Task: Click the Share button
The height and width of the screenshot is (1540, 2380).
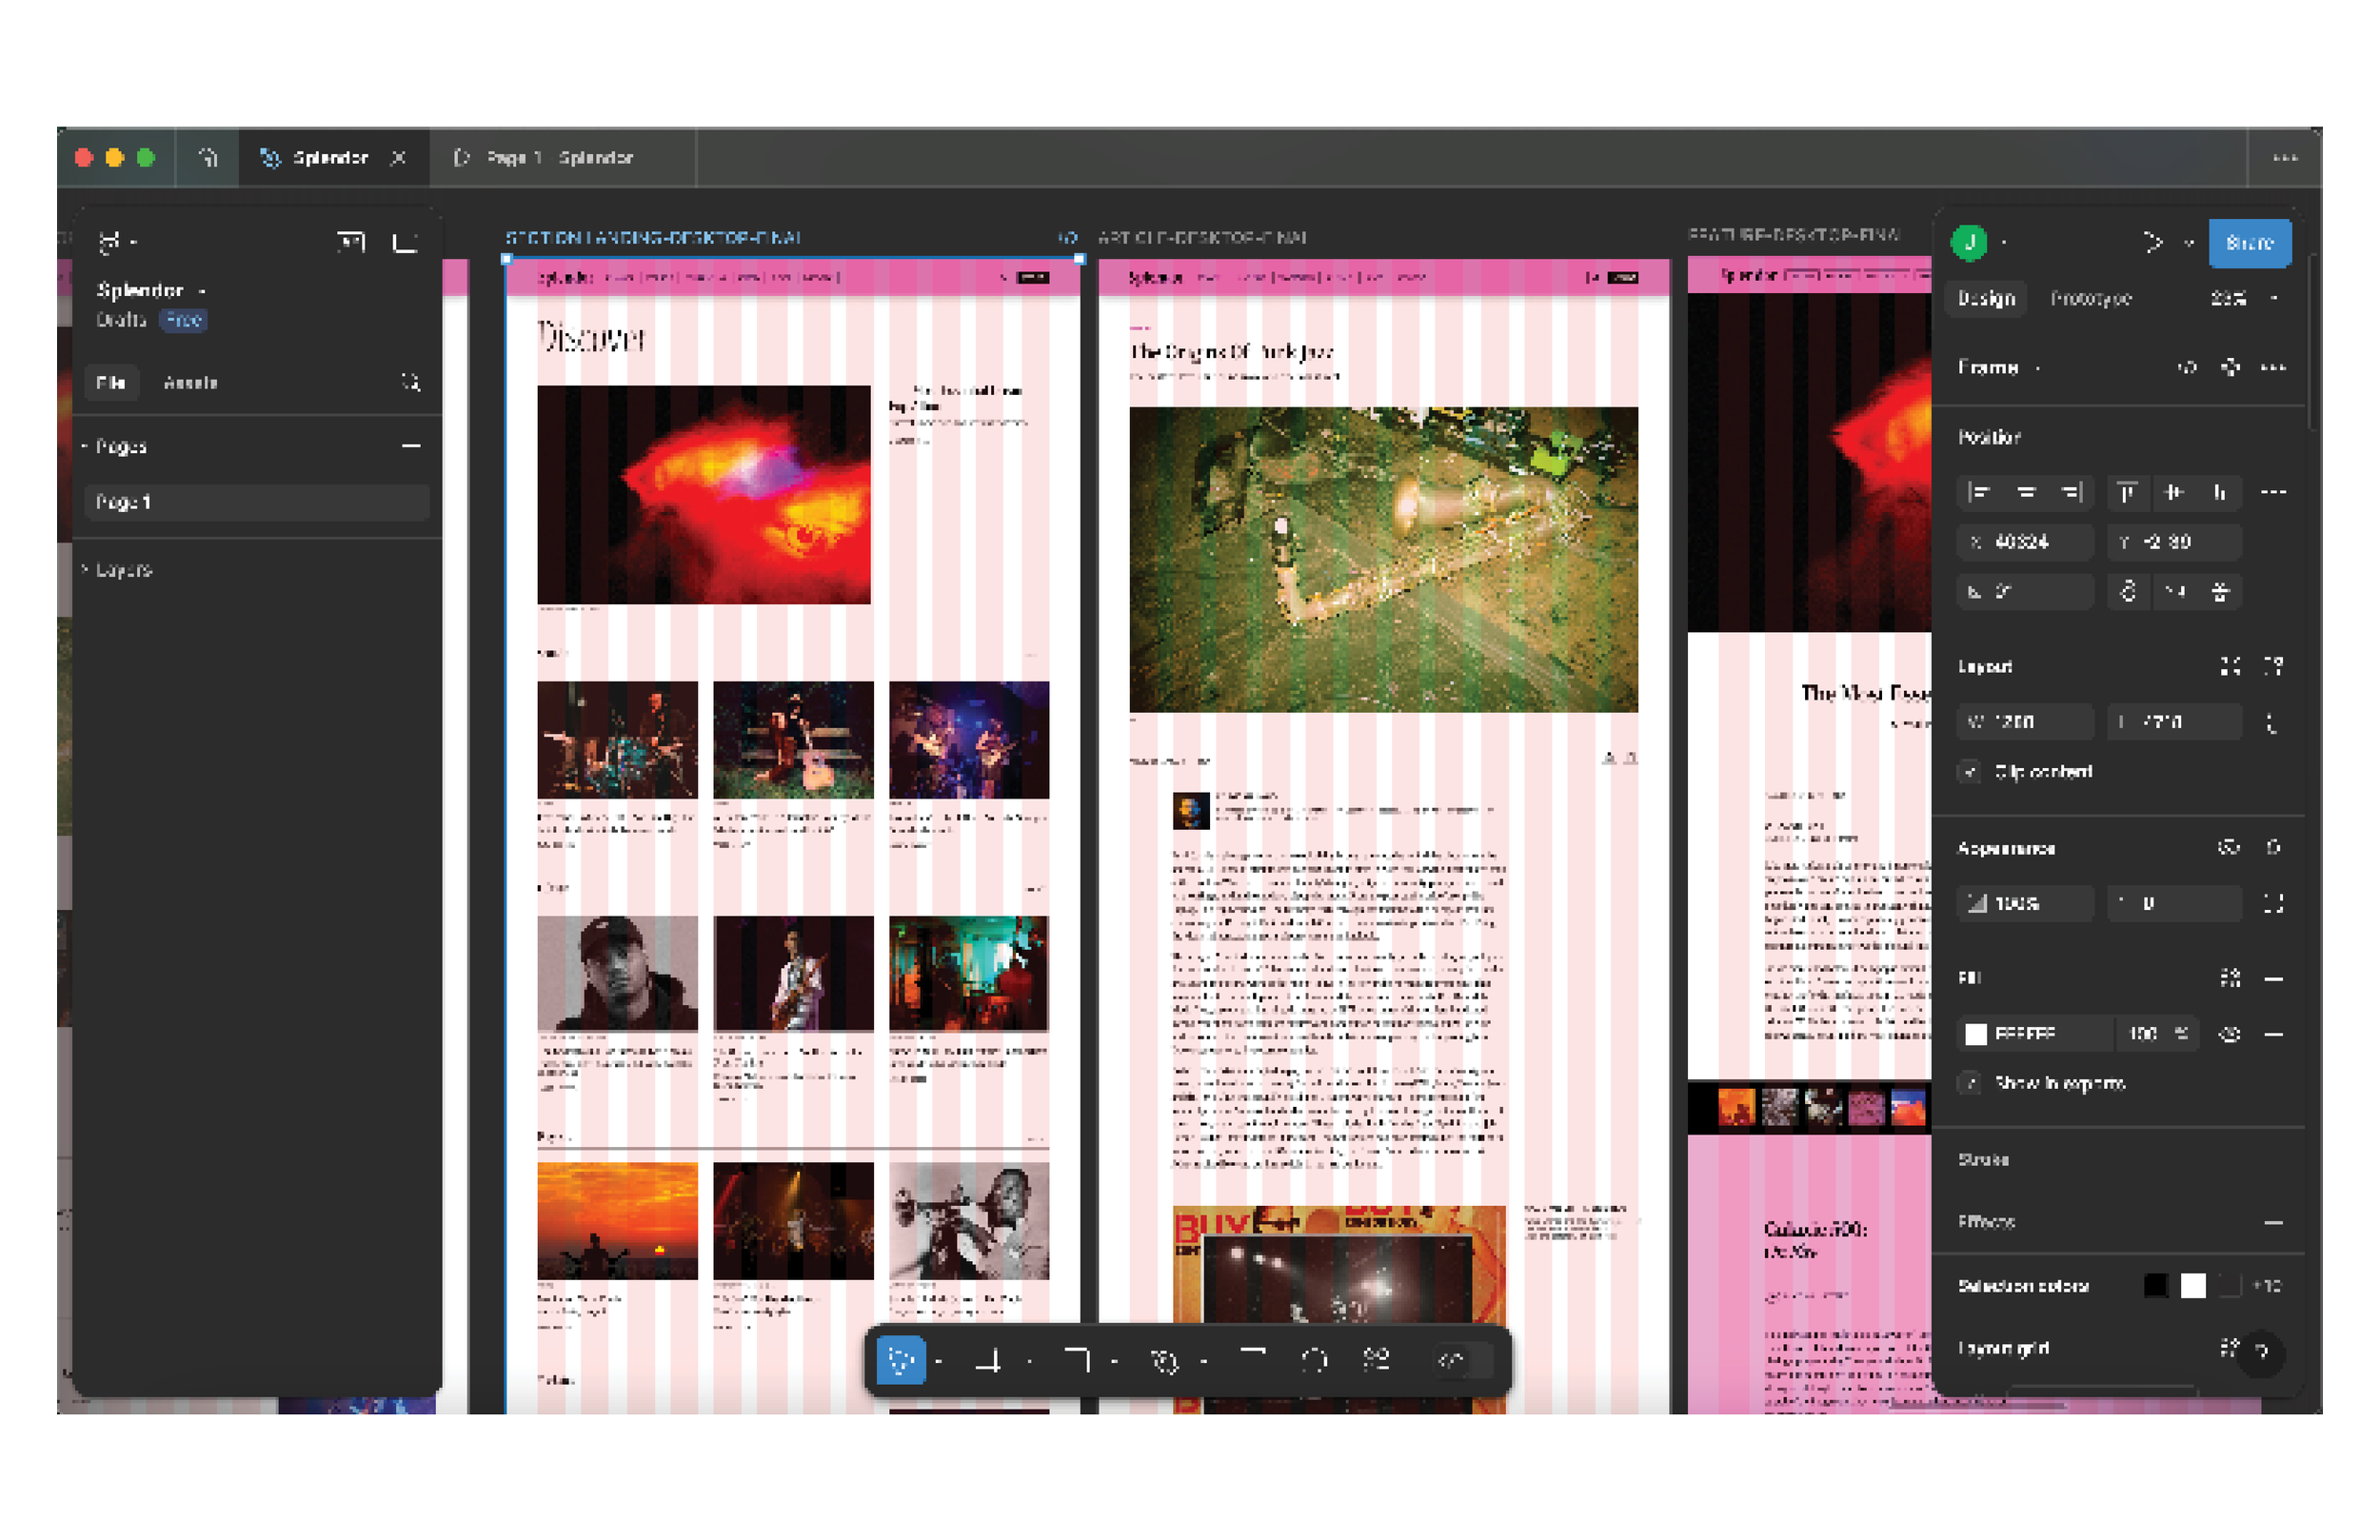Action: pos(2250,242)
